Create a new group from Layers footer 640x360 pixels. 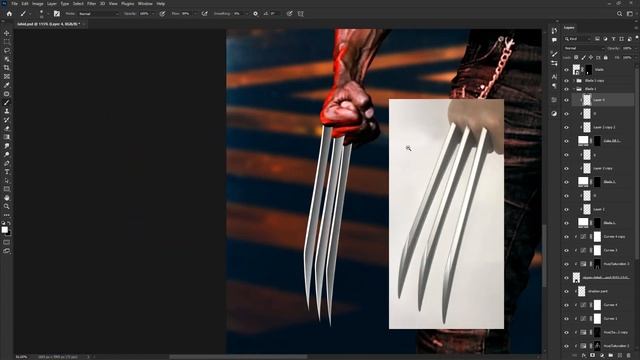pos(611,356)
